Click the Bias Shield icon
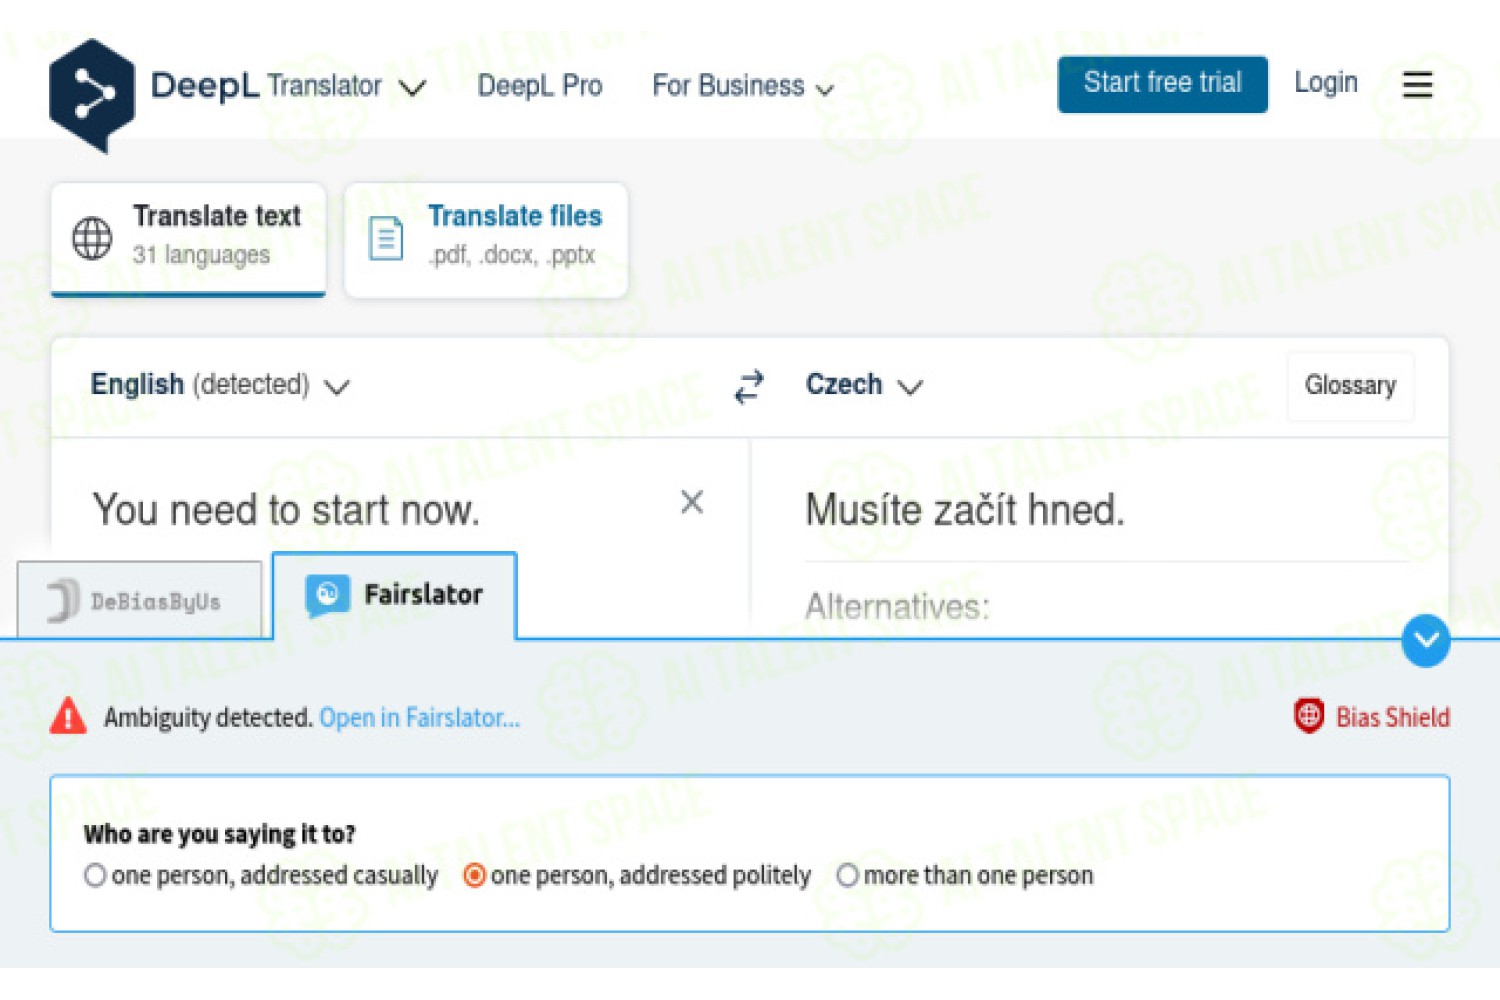The image size is (1500, 1000). [x=1309, y=716]
